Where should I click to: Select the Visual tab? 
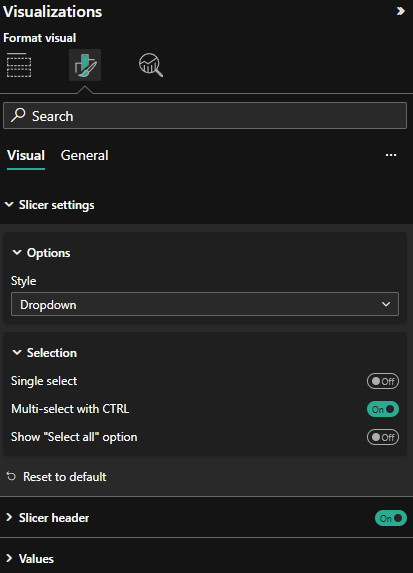pos(26,155)
